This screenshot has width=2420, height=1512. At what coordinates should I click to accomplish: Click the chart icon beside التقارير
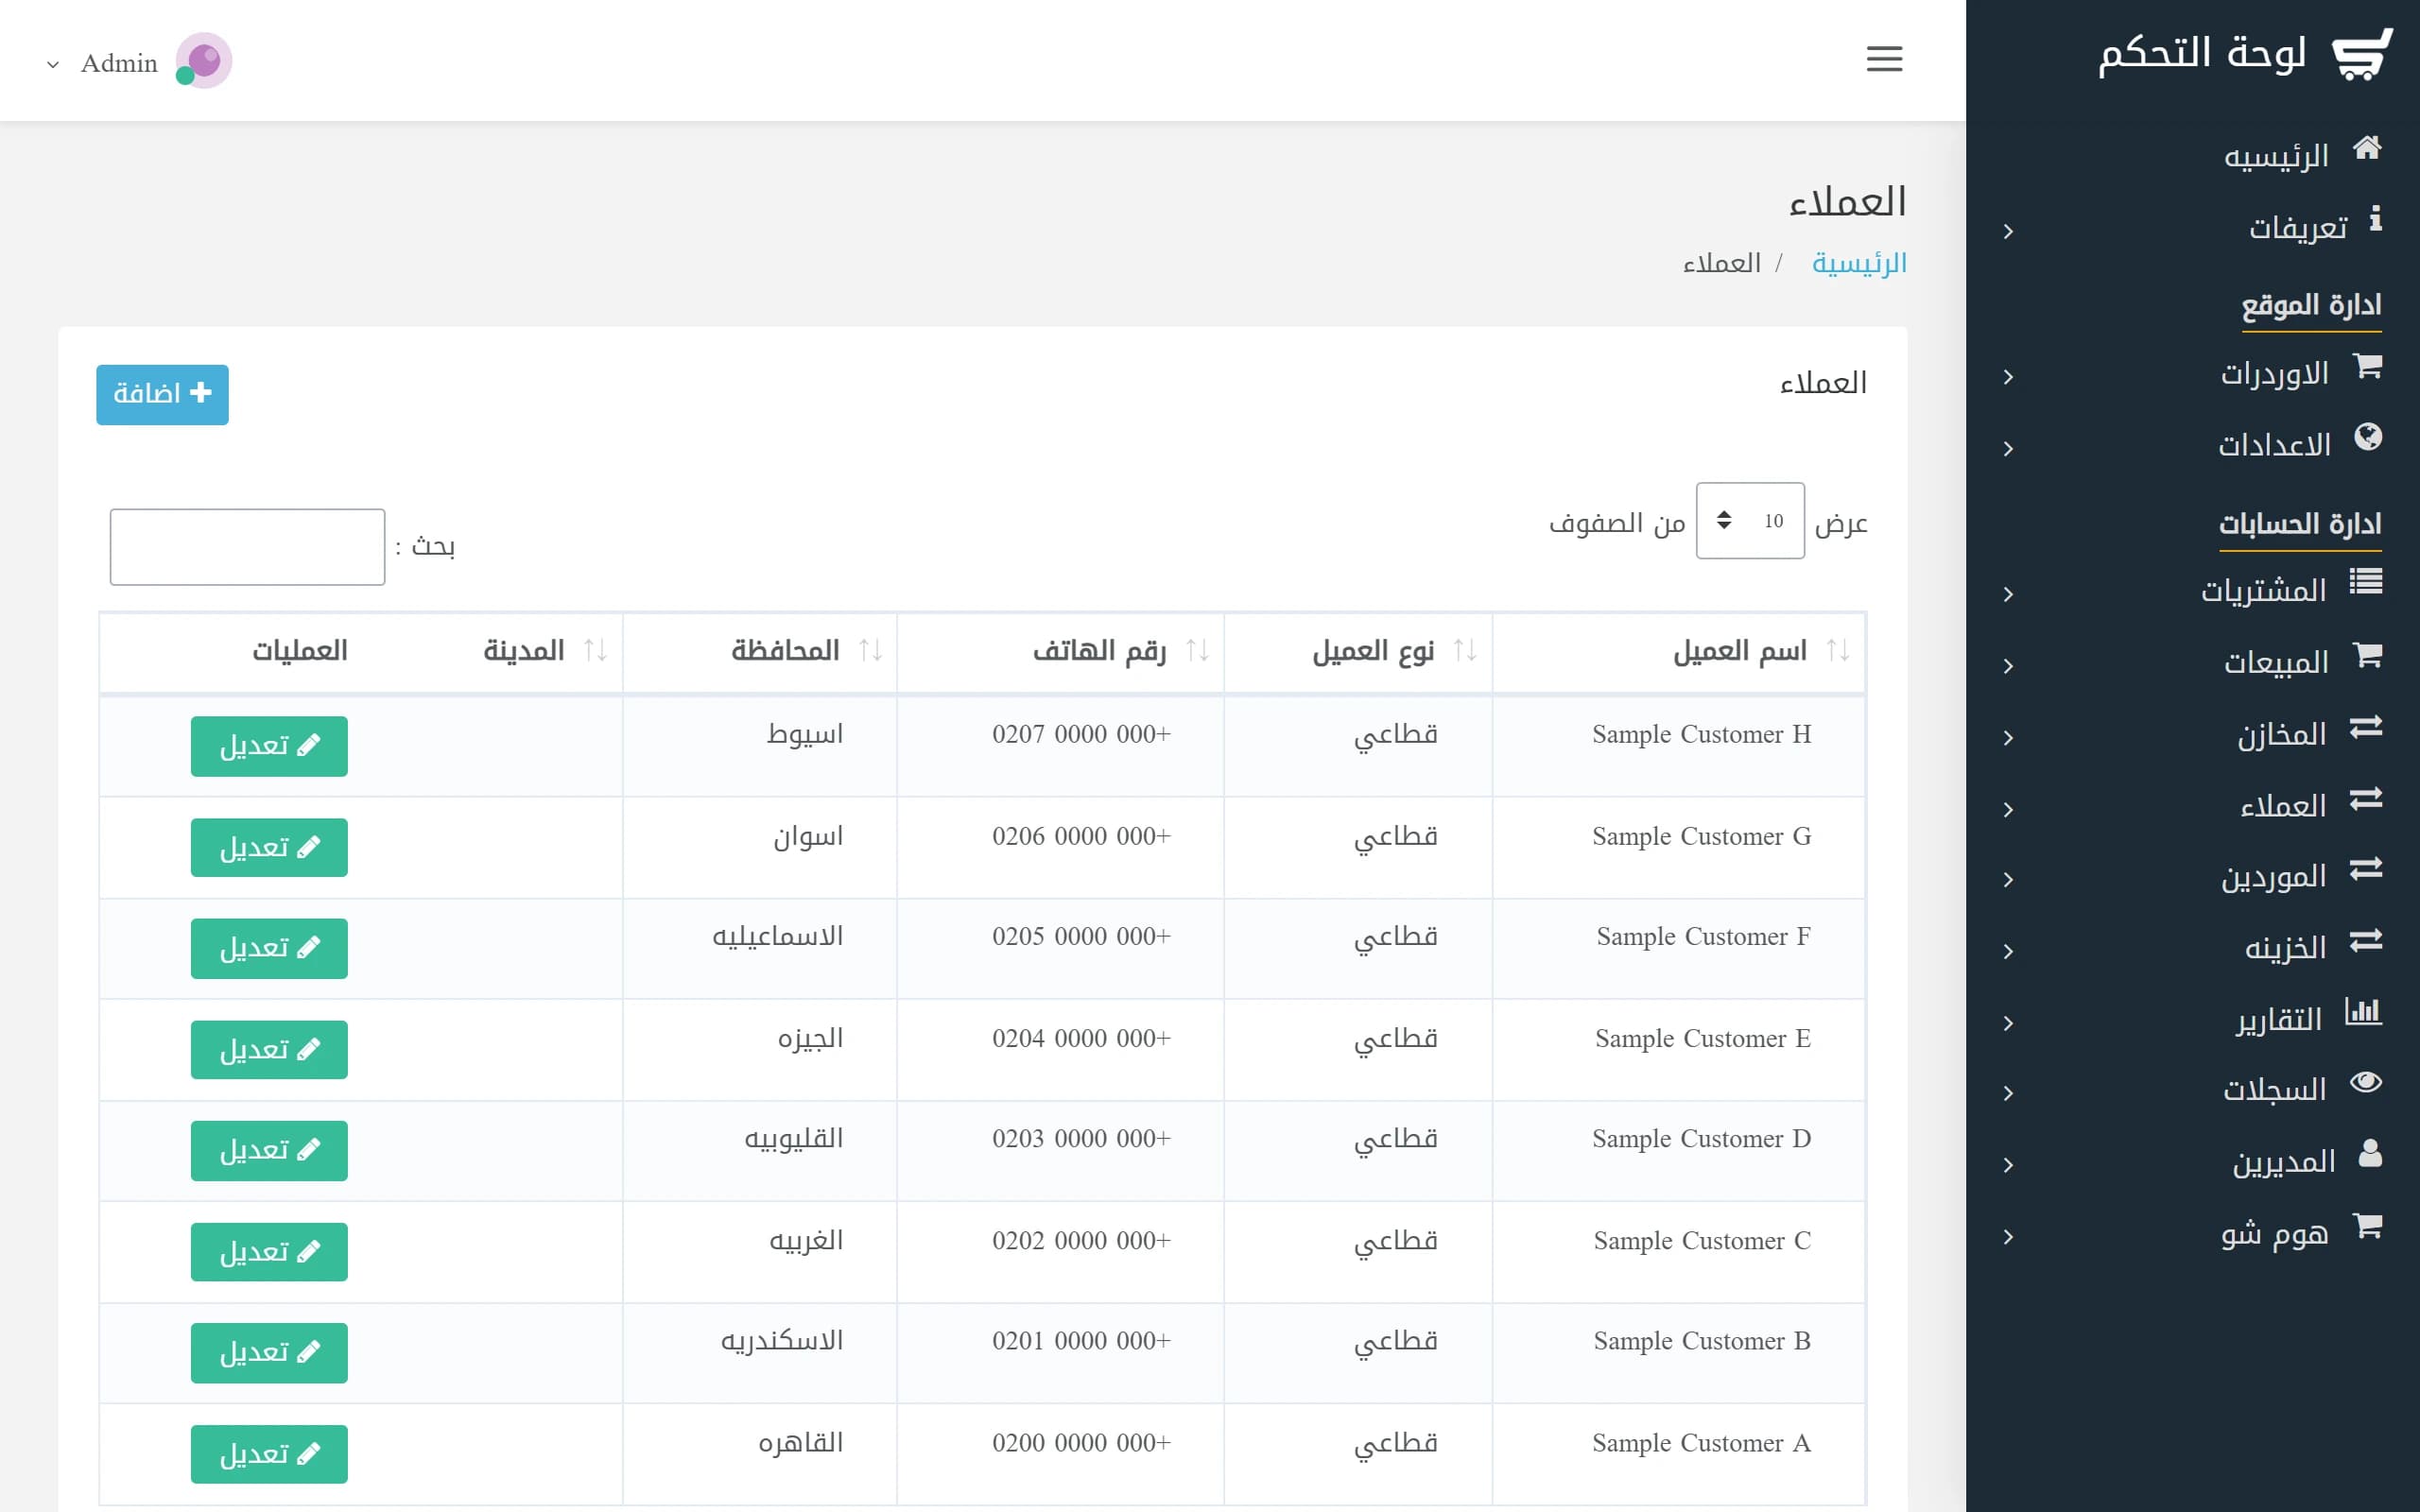click(2363, 1013)
